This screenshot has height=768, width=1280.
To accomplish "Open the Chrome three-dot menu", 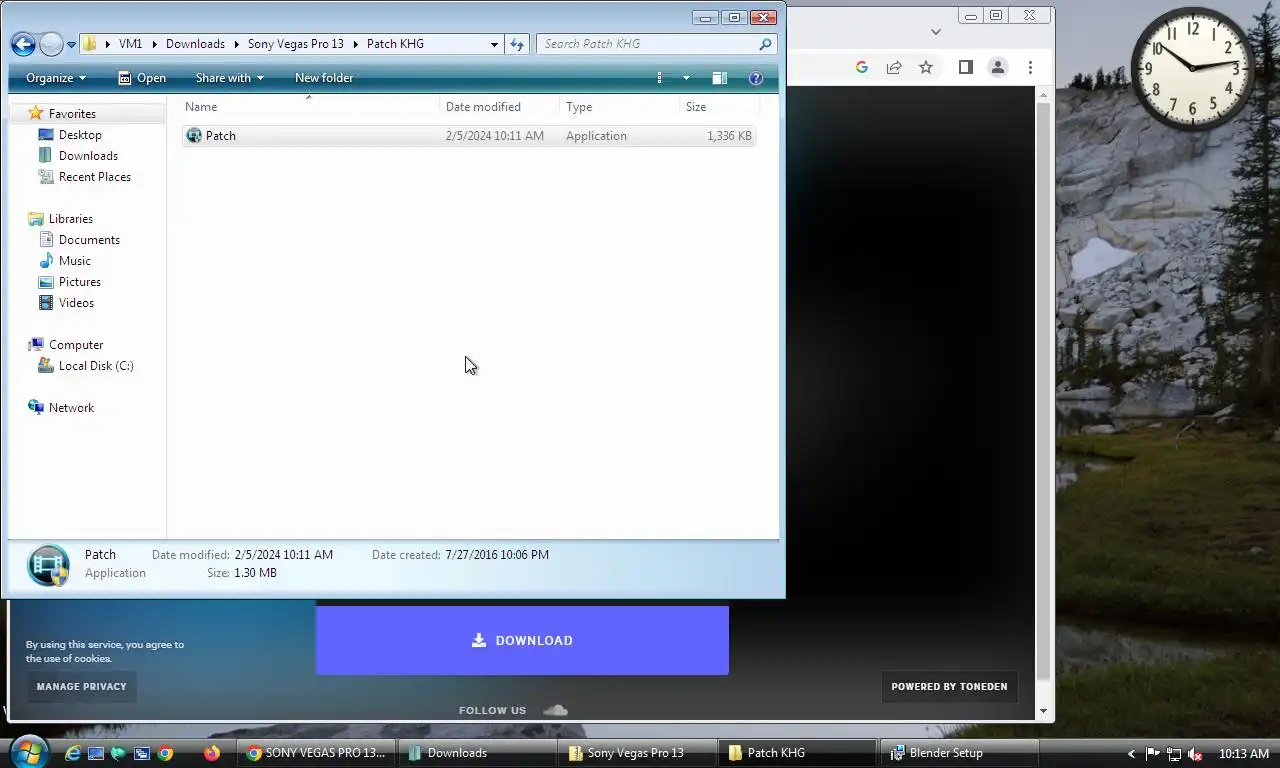I will pyautogui.click(x=1030, y=67).
